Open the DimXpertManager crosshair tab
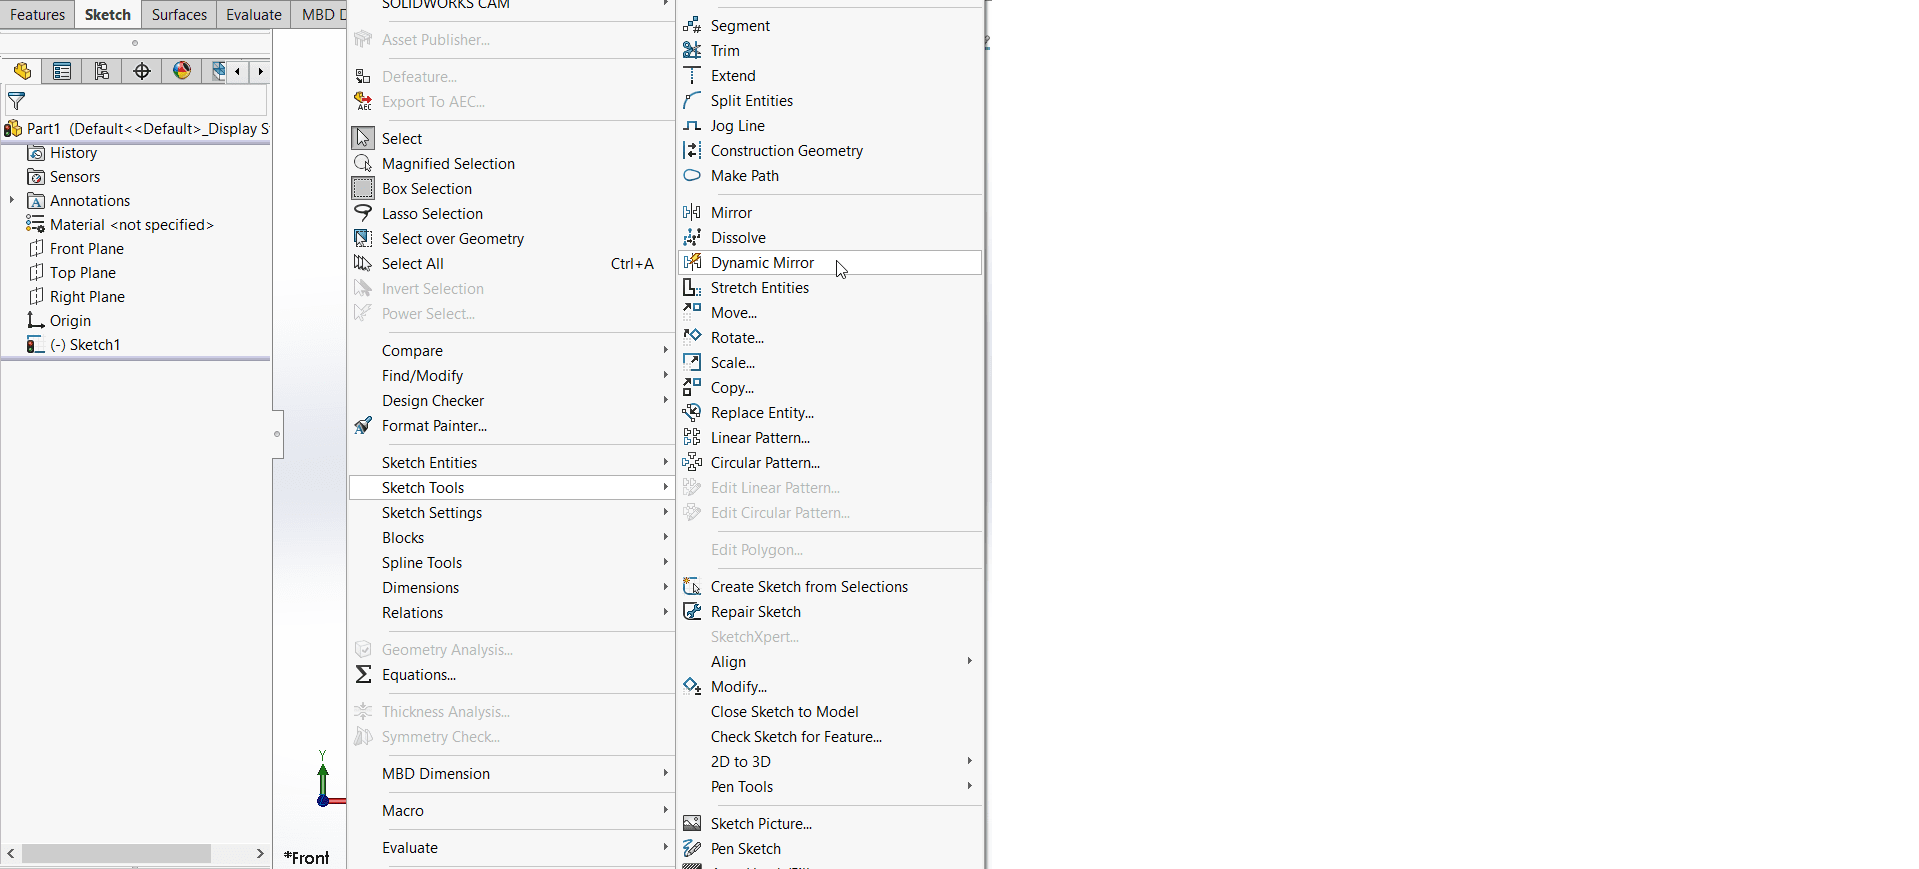The width and height of the screenshot is (1919, 869). click(x=142, y=71)
